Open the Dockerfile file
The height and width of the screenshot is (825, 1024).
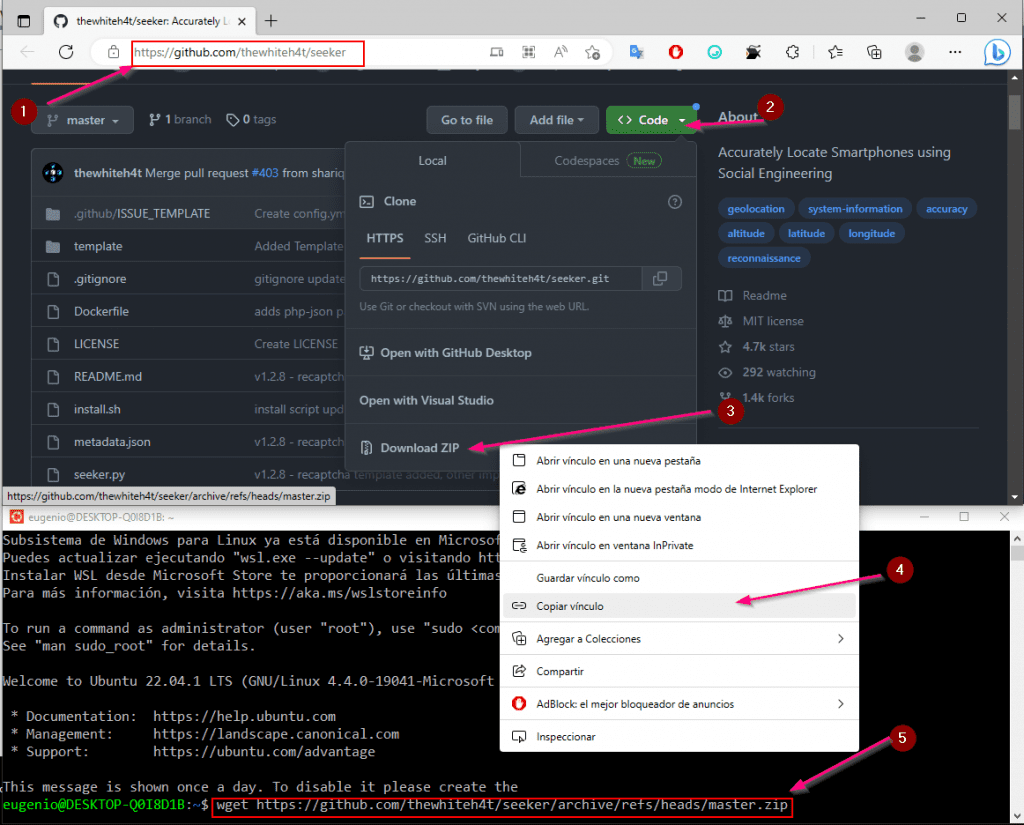coord(101,312)
